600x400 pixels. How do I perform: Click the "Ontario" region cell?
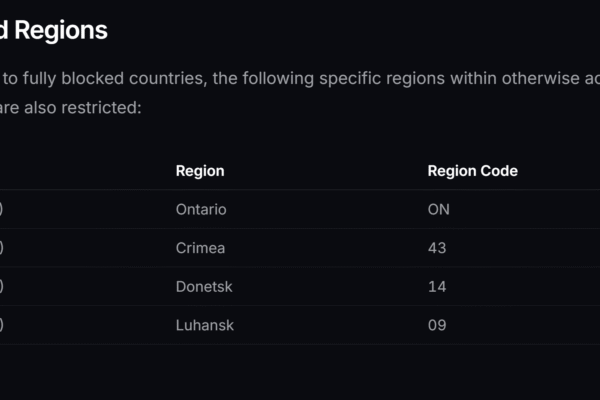201,210
